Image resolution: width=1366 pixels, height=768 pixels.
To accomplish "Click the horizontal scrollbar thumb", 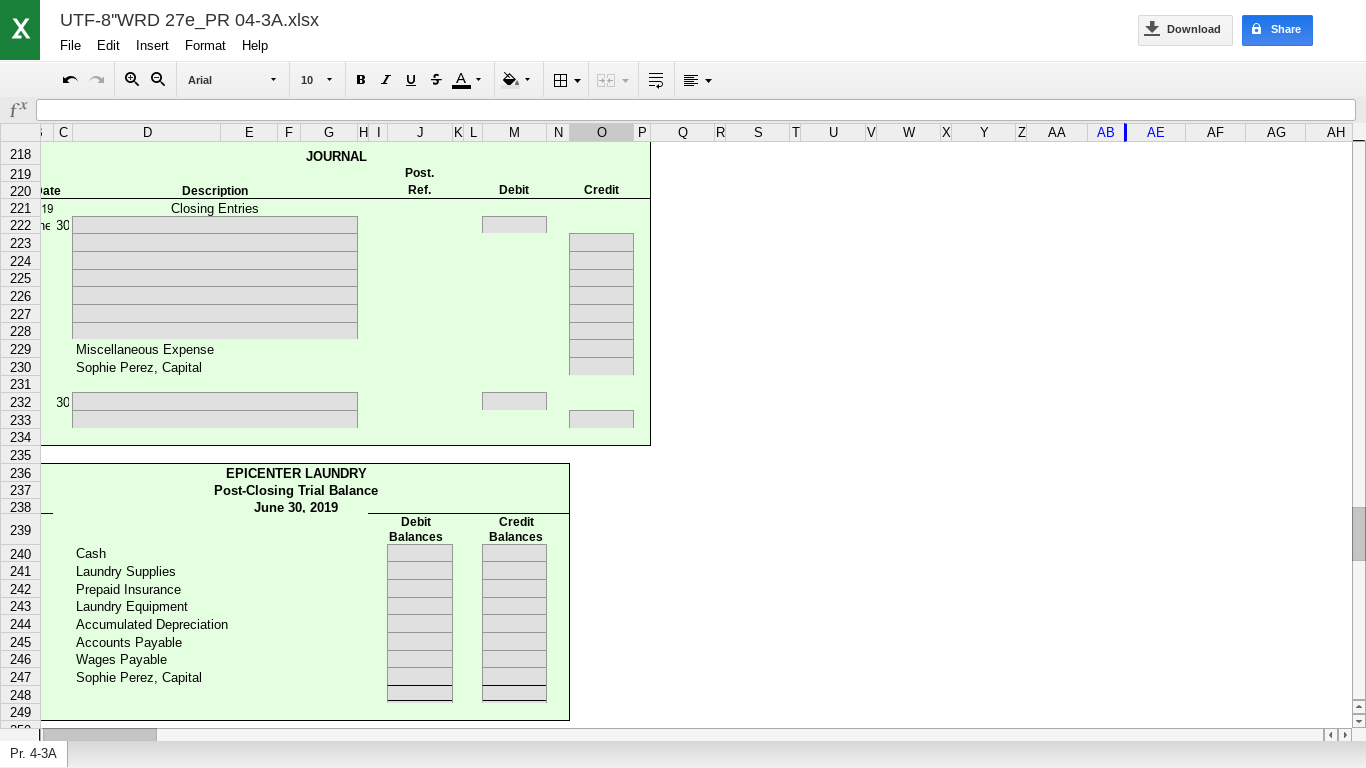I will coord(99,735).
